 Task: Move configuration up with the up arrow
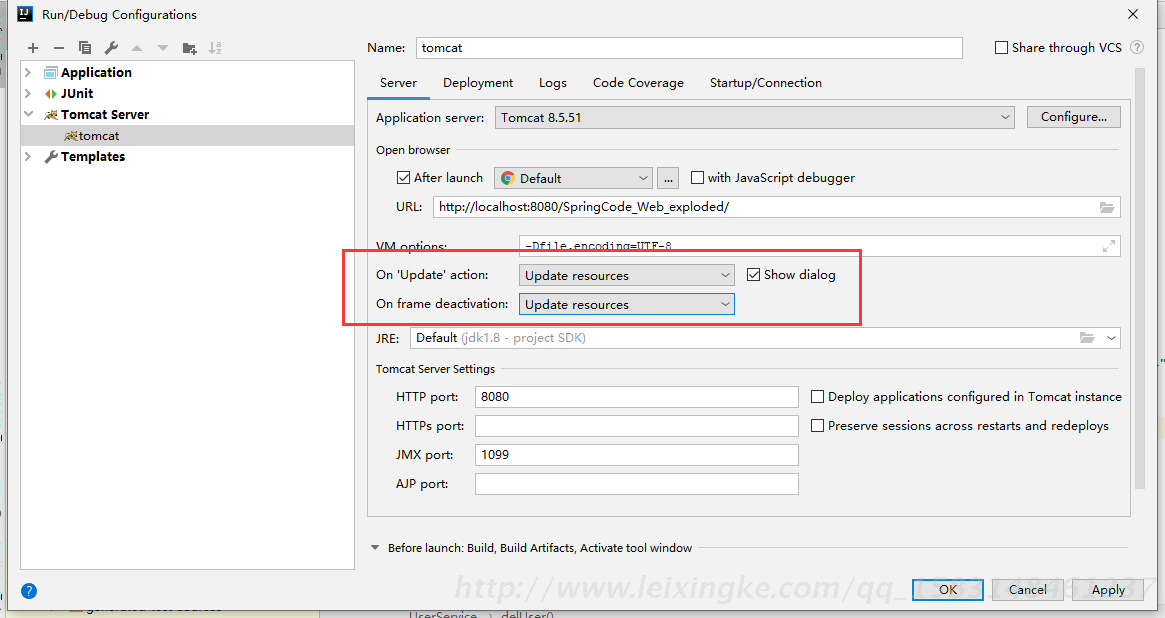(x=137, y=48)
